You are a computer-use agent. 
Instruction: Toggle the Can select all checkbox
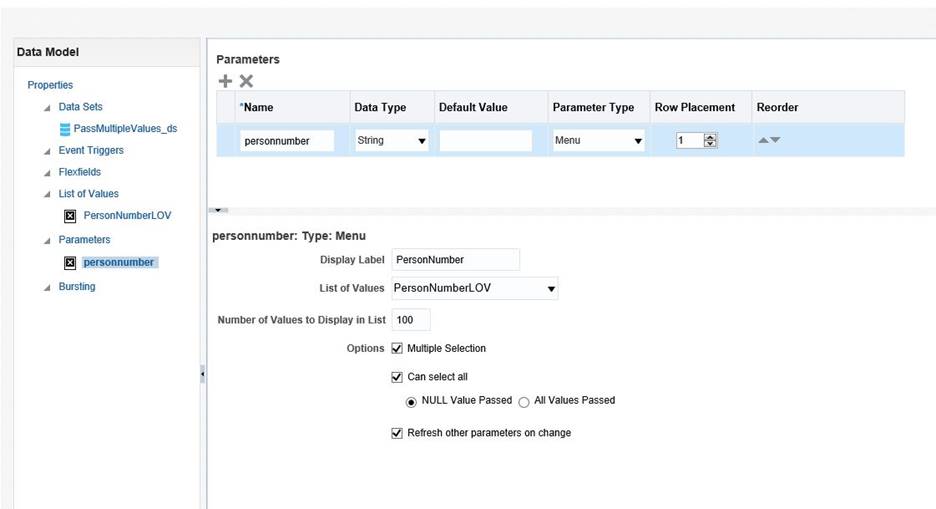coord(397,377)
